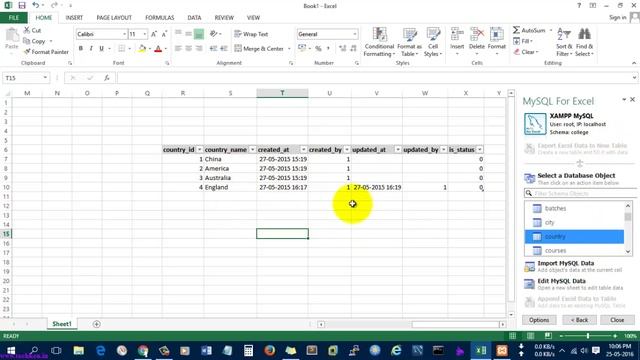This screenshot has width=640, height=360.
Task: Open the is_status column filter dropdown
Action: coord(480,150)
